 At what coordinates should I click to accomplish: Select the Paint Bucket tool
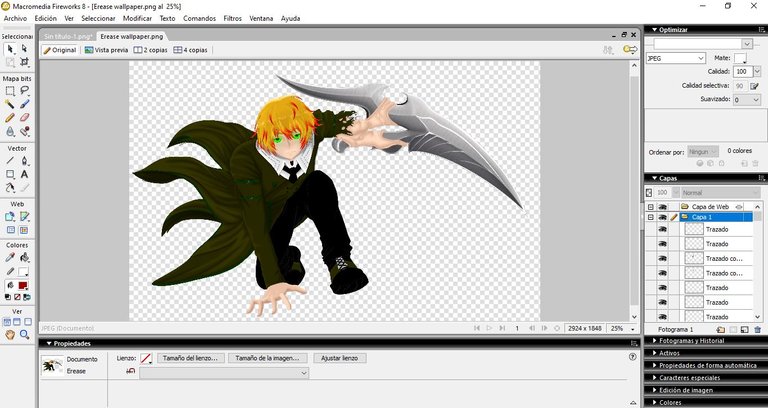[x=24, y=258]
